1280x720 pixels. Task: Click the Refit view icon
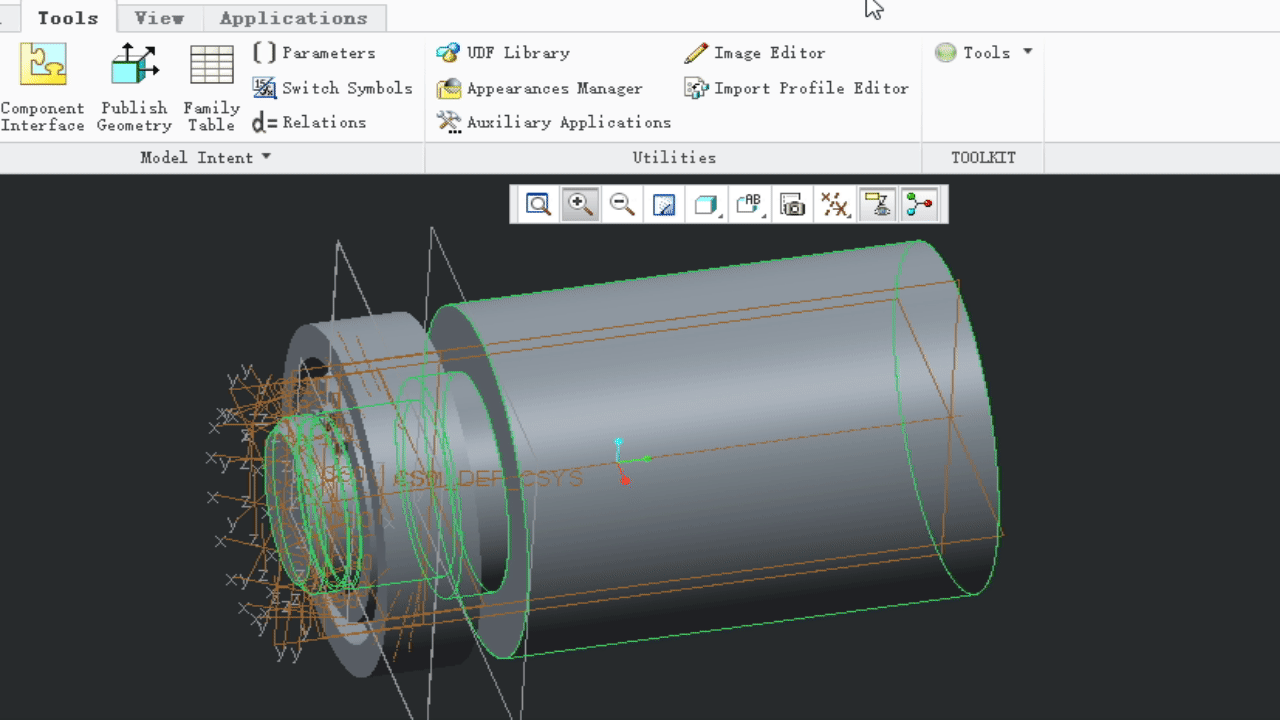tap(538, 205)
